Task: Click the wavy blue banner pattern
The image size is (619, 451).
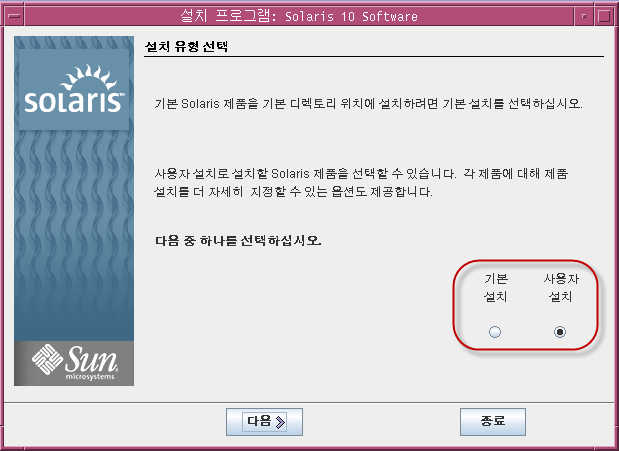Action: point(74,233)
